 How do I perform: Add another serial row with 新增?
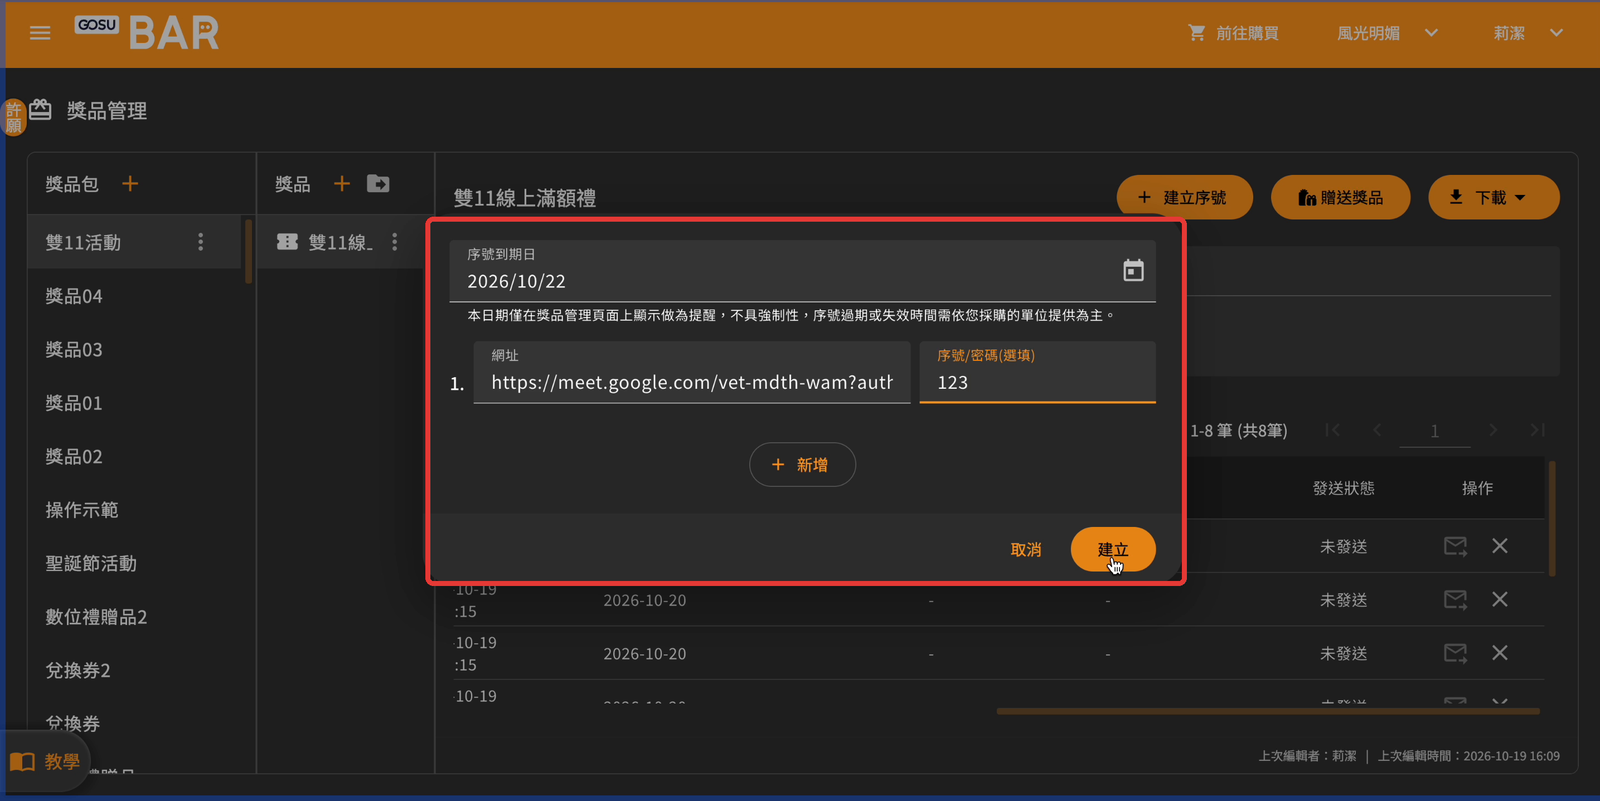802,465
